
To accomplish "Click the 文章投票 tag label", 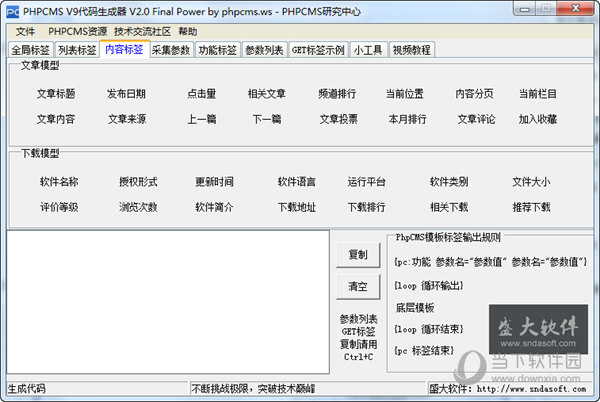I will (x=339, y=119).
